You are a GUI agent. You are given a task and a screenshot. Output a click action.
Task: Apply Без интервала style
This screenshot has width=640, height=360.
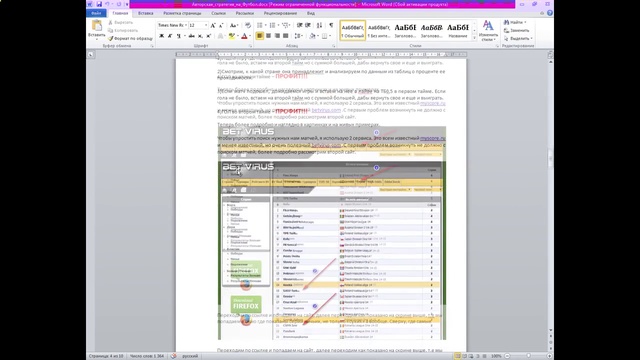(379, 30)
